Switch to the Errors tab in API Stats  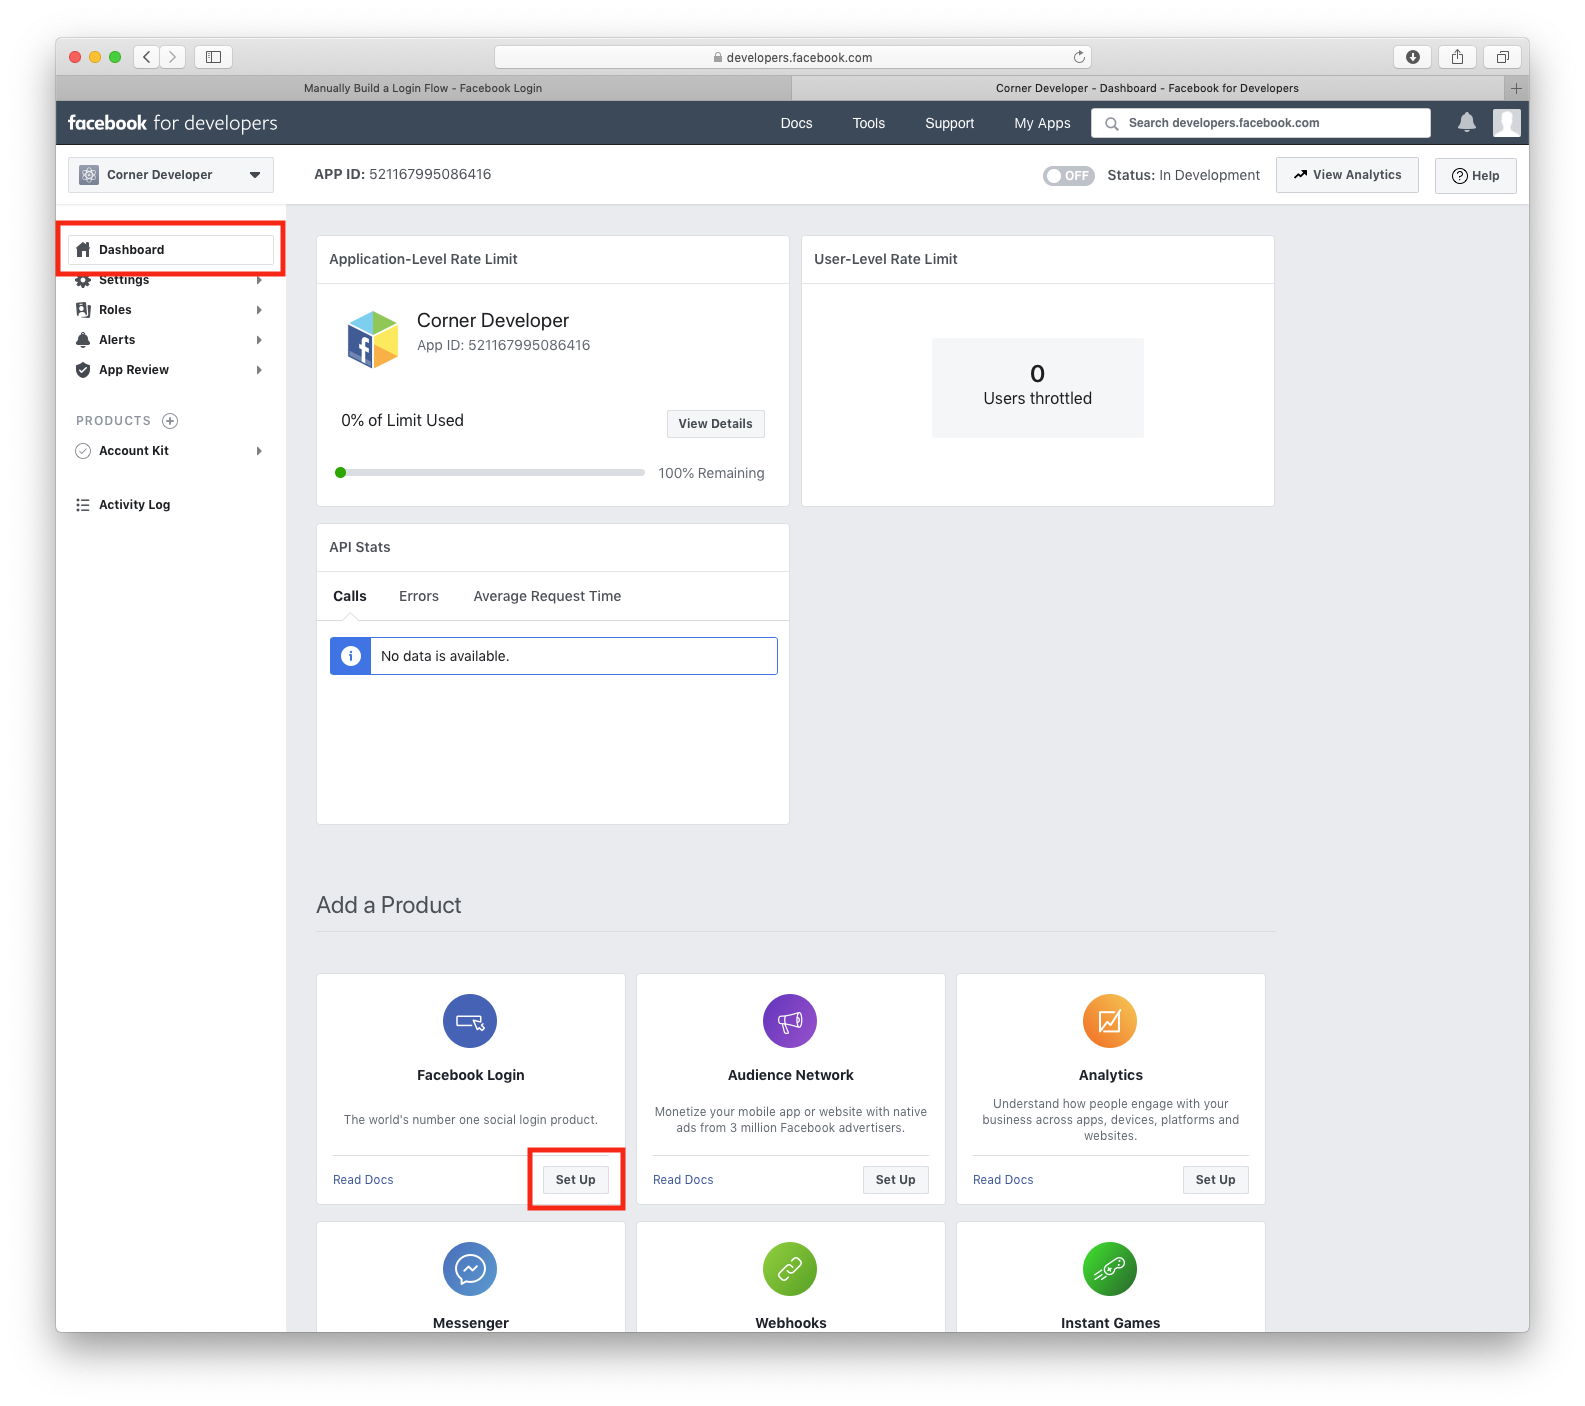tap(419, 596)
